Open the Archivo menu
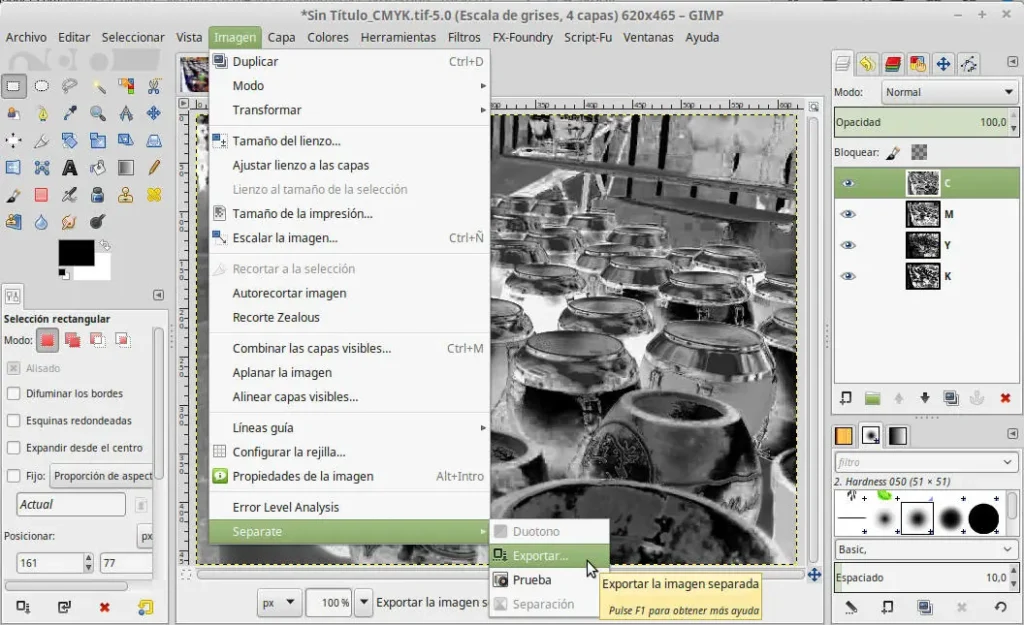This screenshot has width=1024, height=625. tap(26, 37)
